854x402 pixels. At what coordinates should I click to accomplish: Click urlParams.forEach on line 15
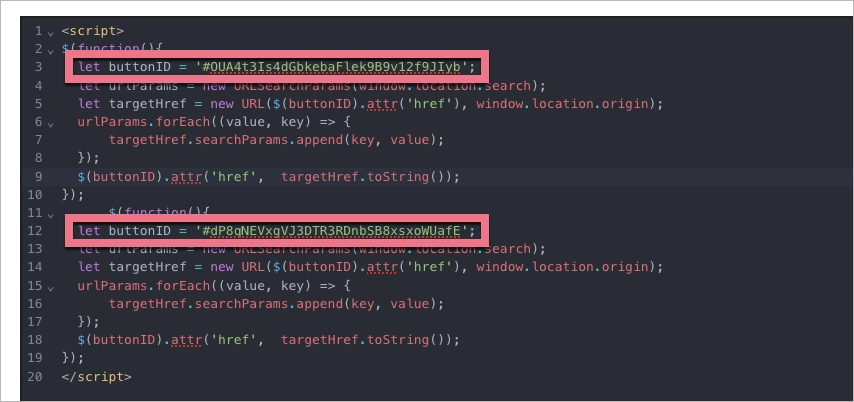[143, 285]
